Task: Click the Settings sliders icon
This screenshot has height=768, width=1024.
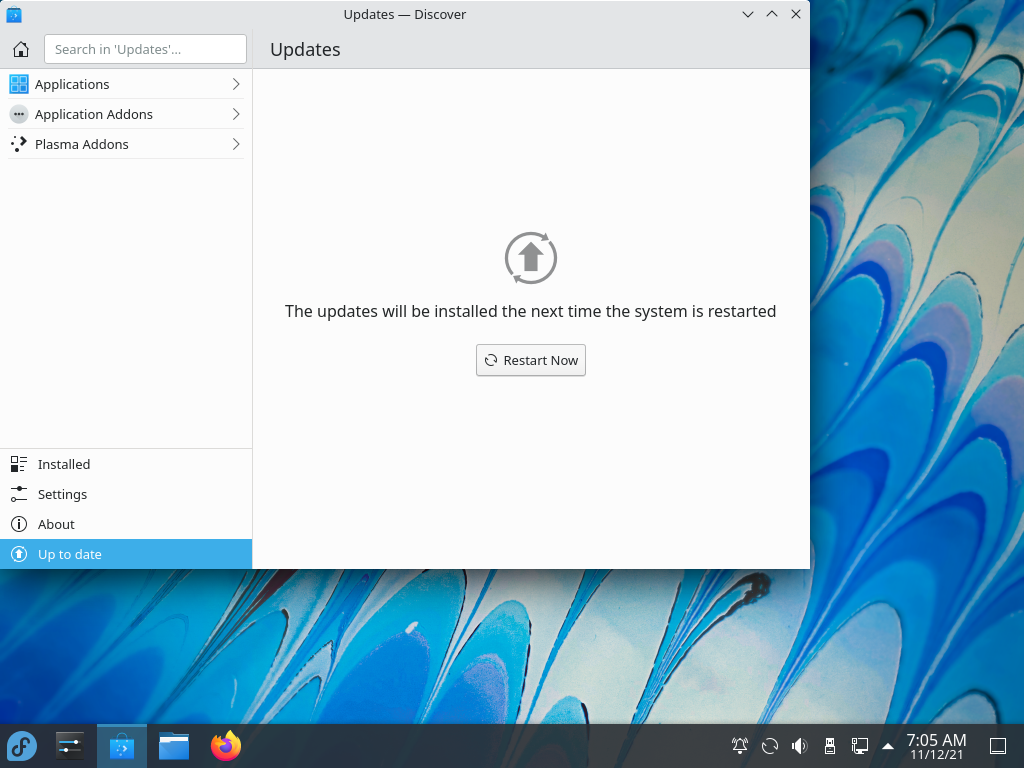Action: [x=19, y=494]
